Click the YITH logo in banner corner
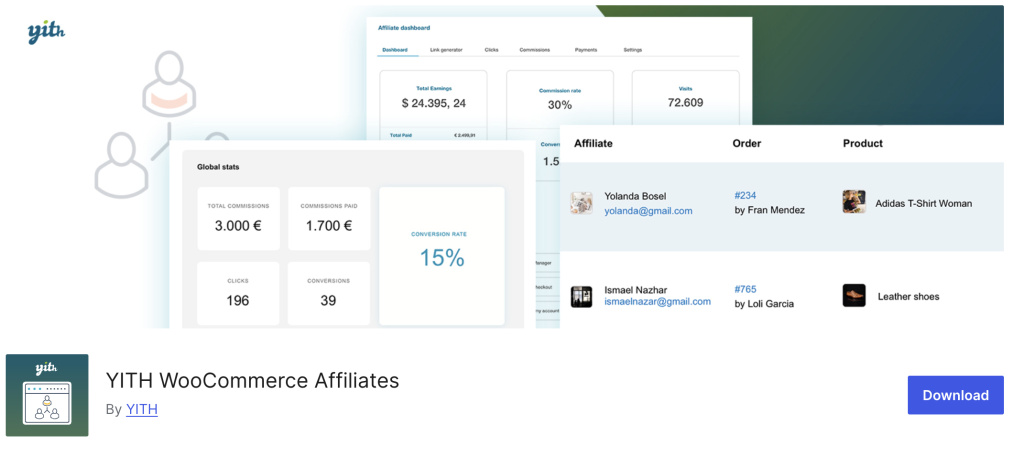1024x457 pixels. coord(46,32)
